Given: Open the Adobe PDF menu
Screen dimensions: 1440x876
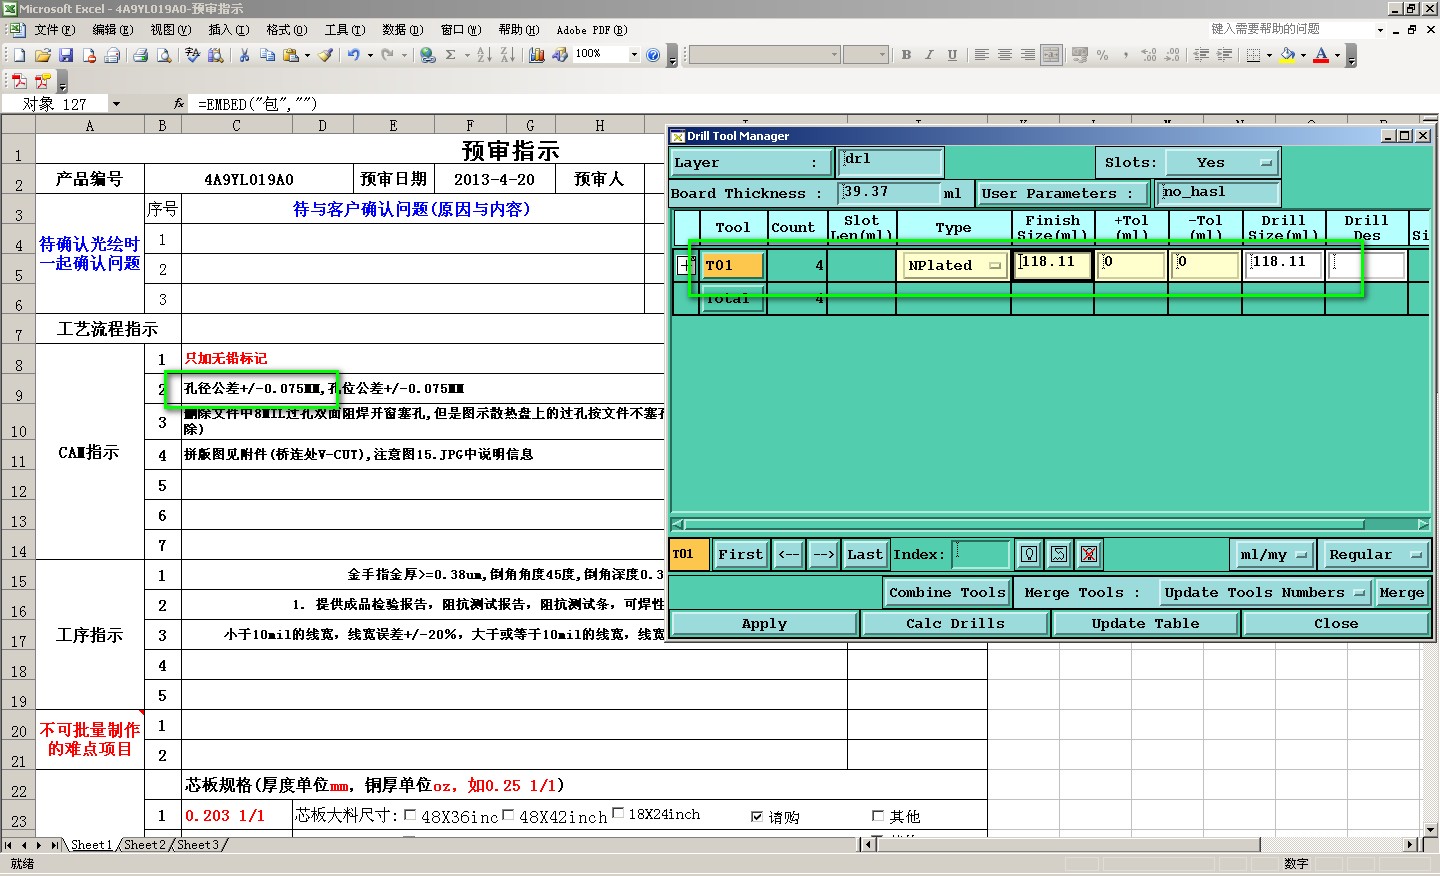Looking at the screenshot, I should pos(591,30).
